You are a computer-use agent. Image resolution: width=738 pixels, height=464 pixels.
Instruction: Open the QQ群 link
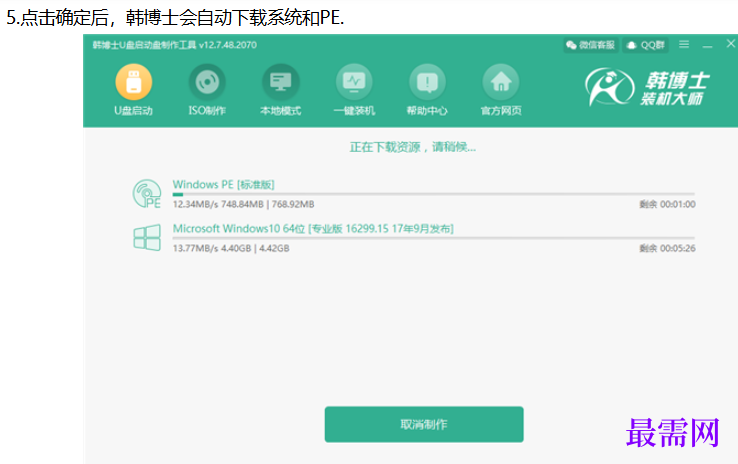(647, 45)
